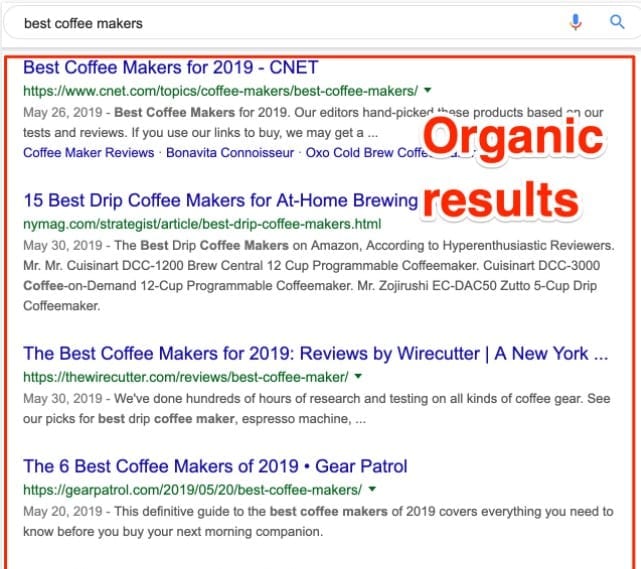
Task: Click the green thewirecutter.com URL
Action: 185,377
